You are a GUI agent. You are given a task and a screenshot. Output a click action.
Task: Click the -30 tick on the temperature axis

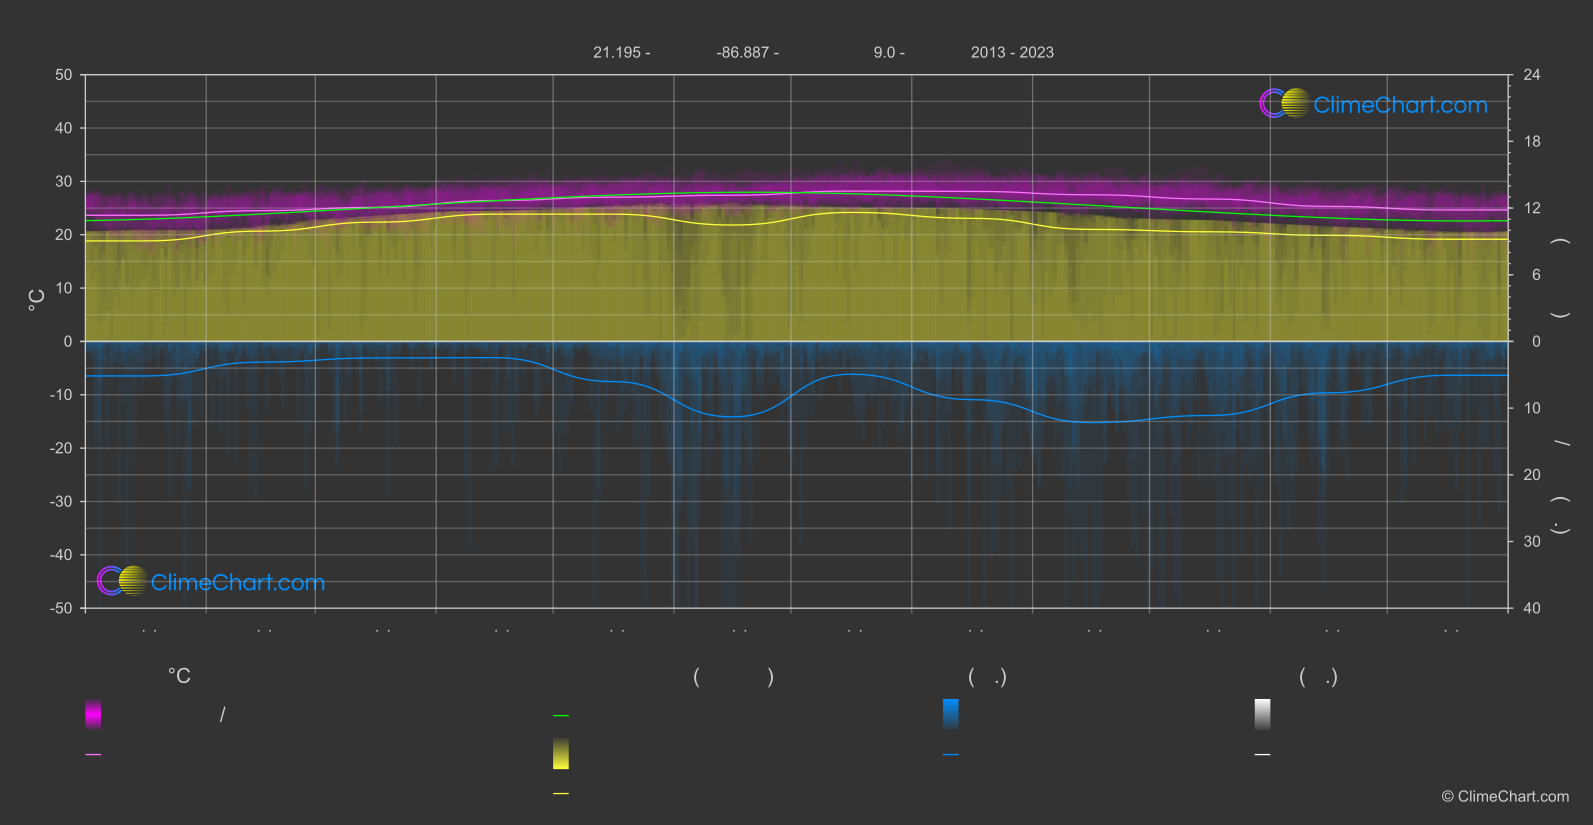[x=61, y=501]
